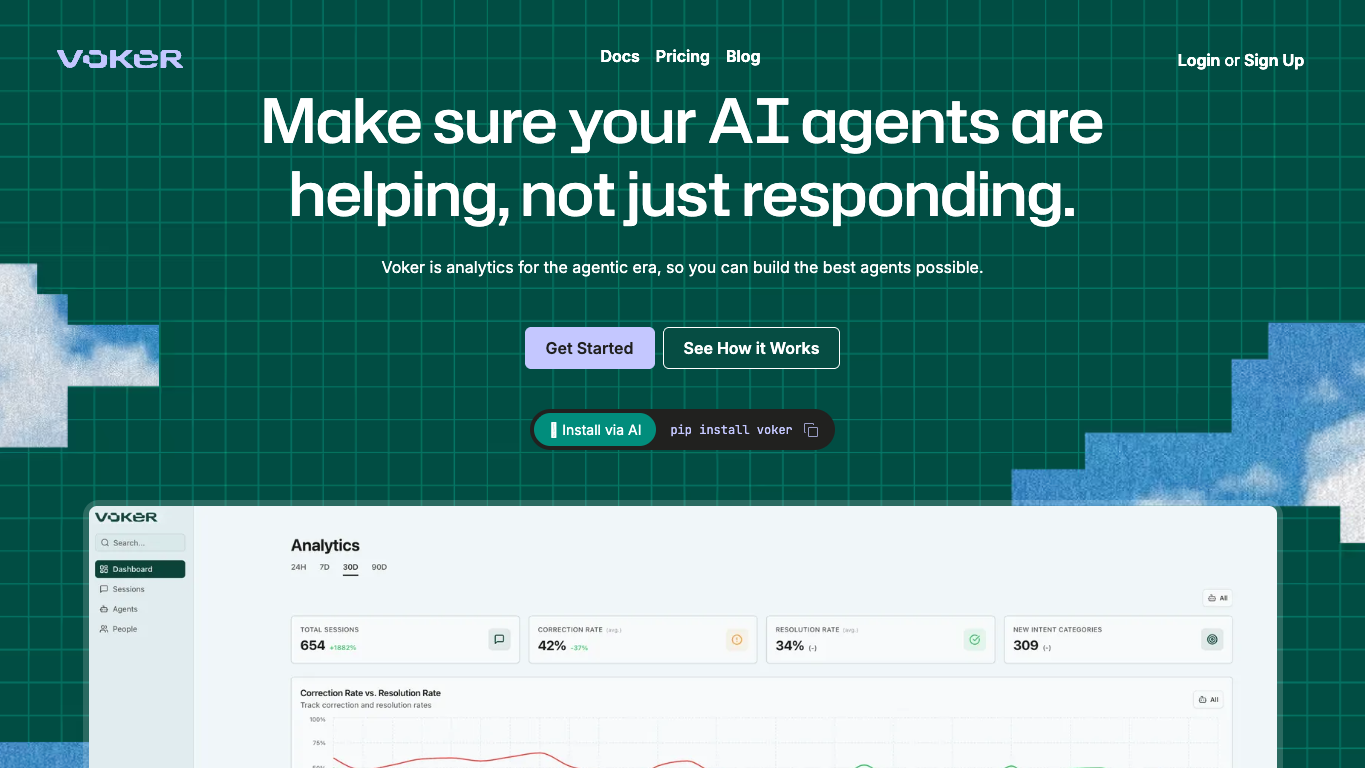
Task: Select the 30D time range tab
Action: coord(350,567)
